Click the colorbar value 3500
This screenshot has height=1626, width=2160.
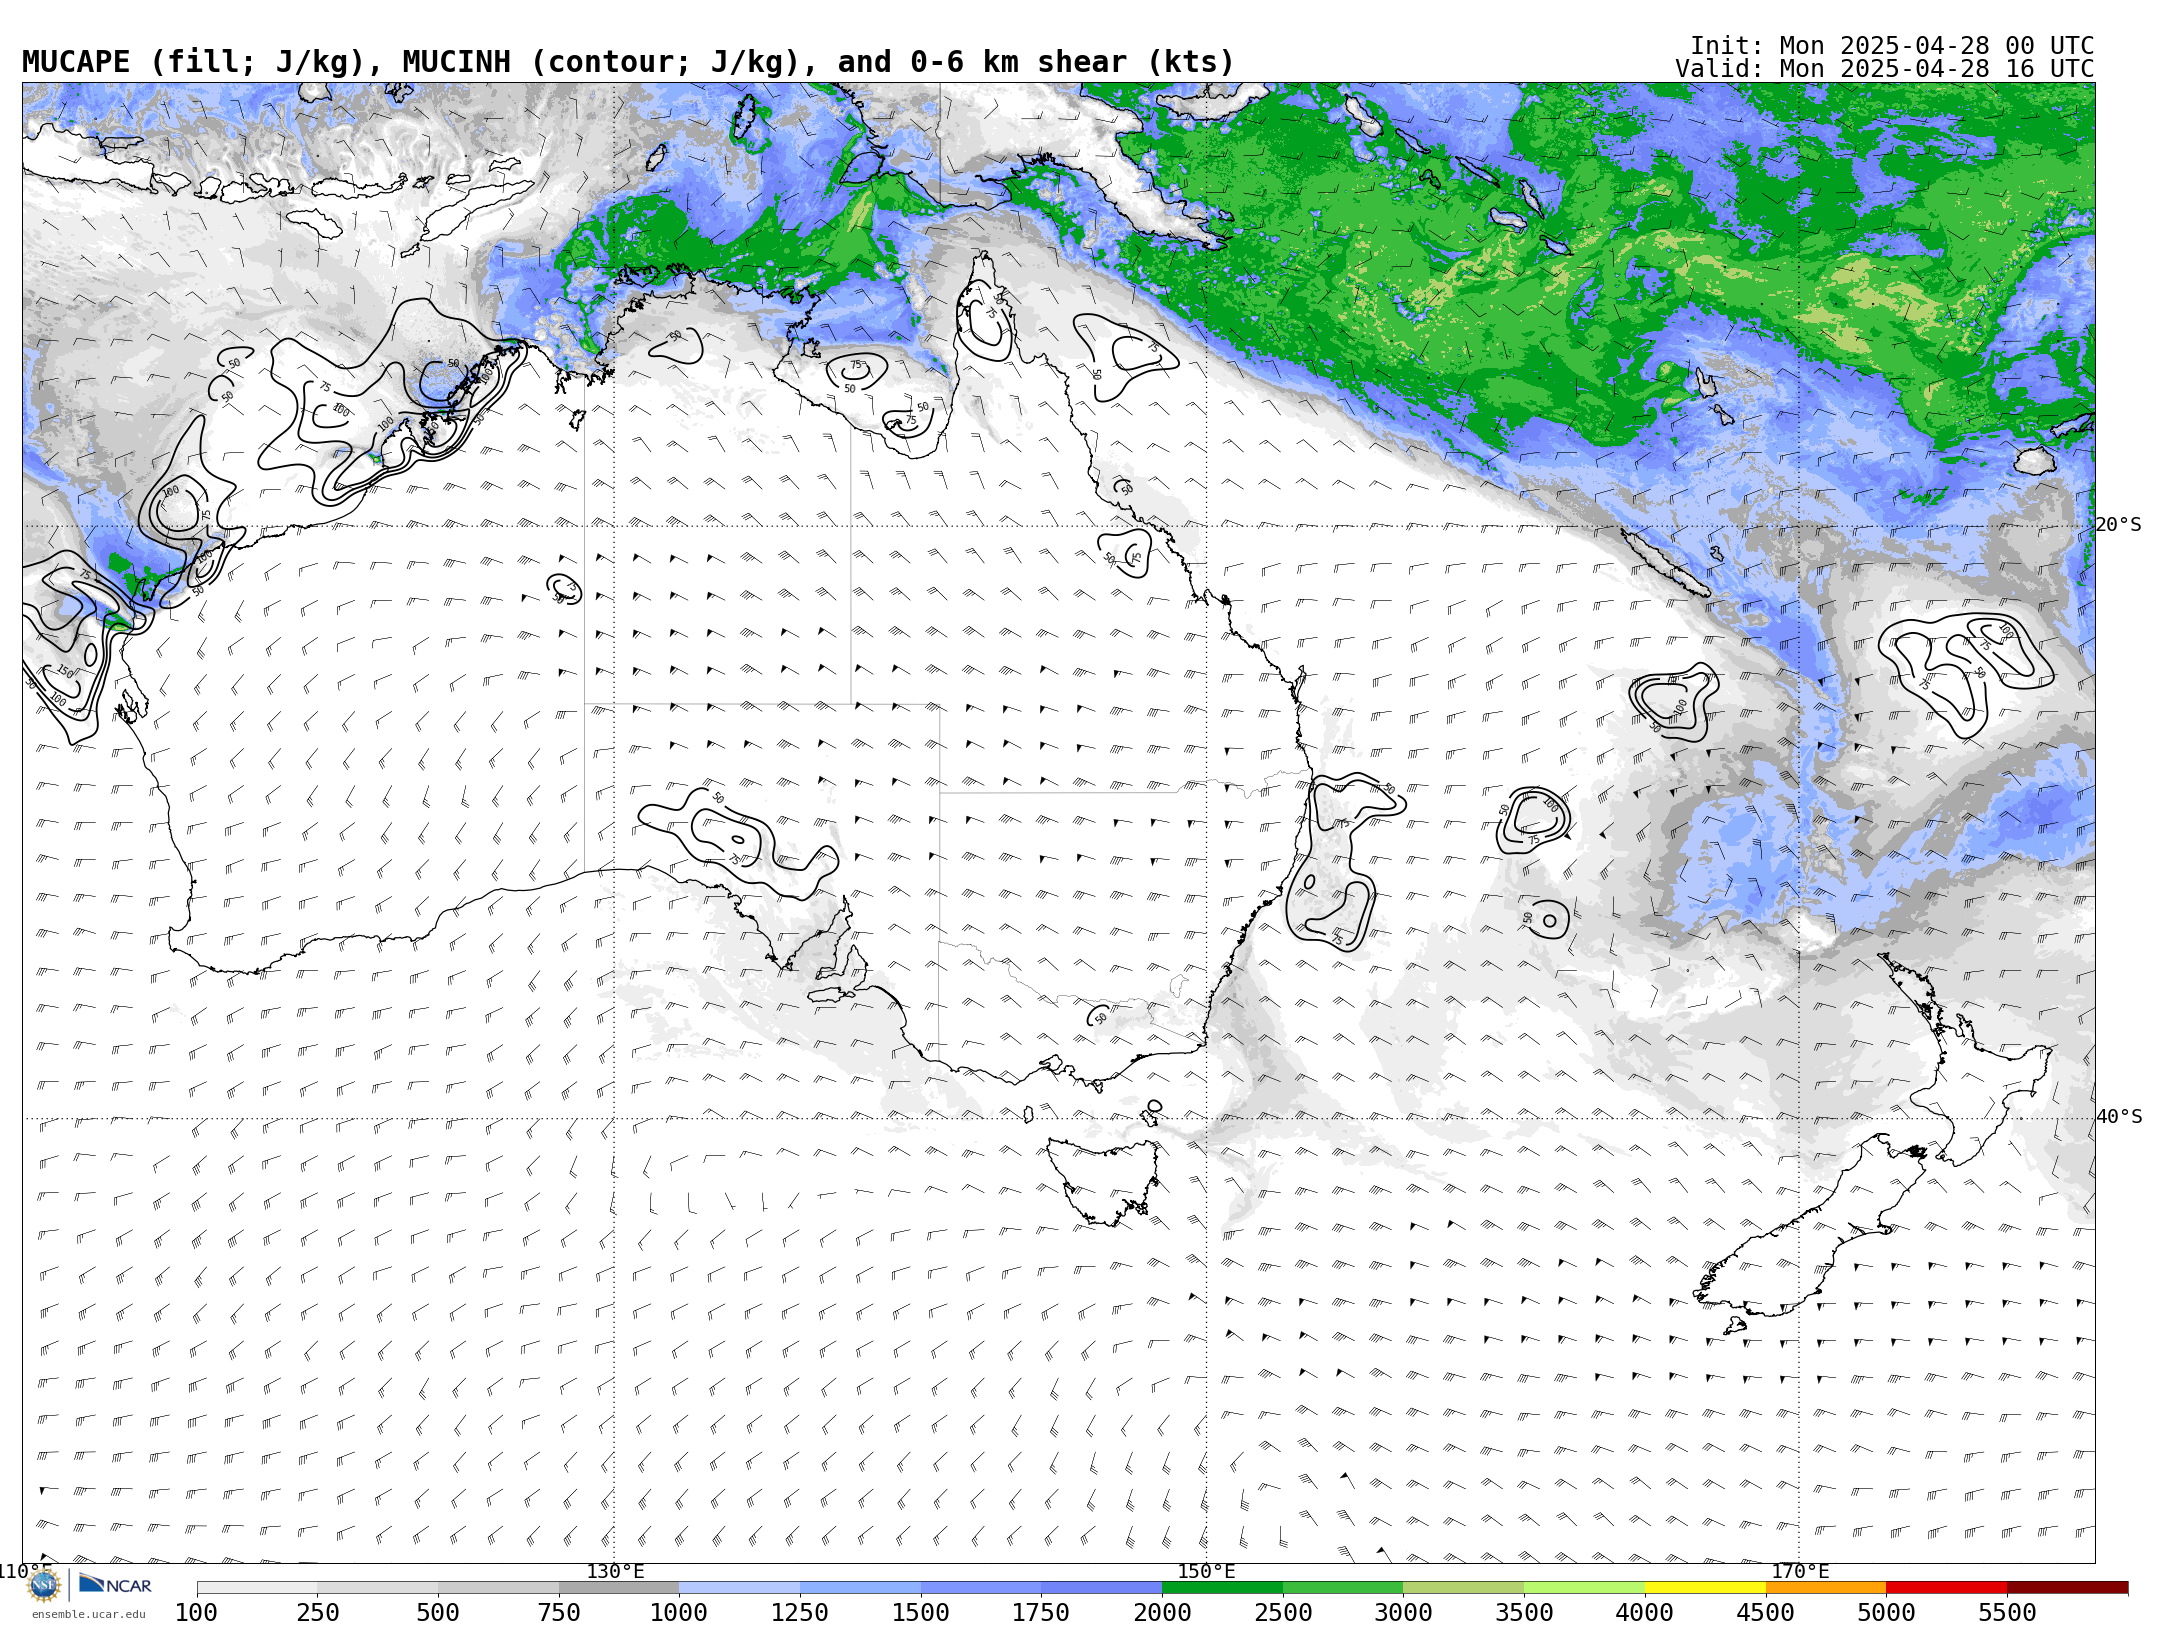pyautogui.click(x=1524, y=1613)
